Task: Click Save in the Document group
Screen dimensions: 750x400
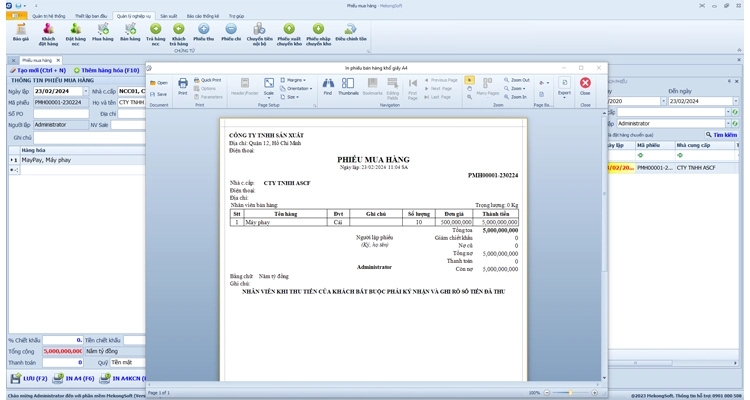Action: [x=159, y=94]
